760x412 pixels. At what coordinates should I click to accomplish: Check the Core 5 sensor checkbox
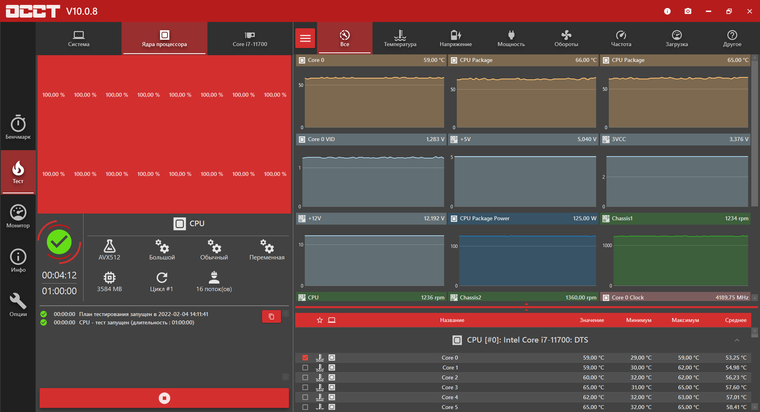click(305, 407)
